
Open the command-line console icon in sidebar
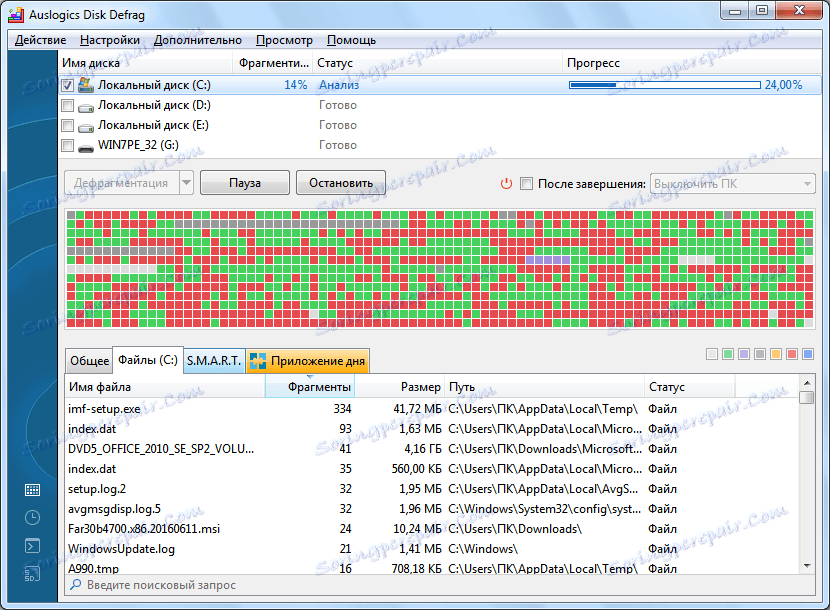pyautogui.click(x=32, y=546)
